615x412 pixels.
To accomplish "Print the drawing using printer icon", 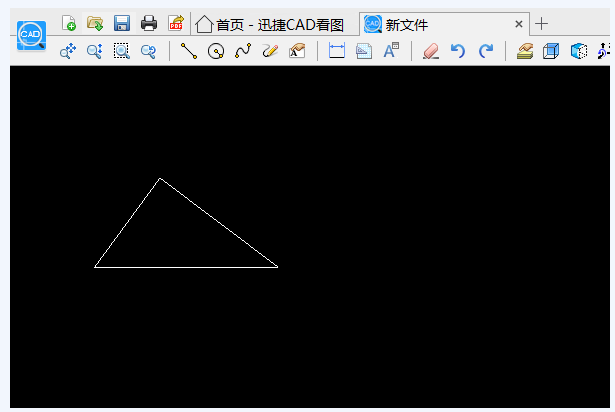I will point(149,23).
